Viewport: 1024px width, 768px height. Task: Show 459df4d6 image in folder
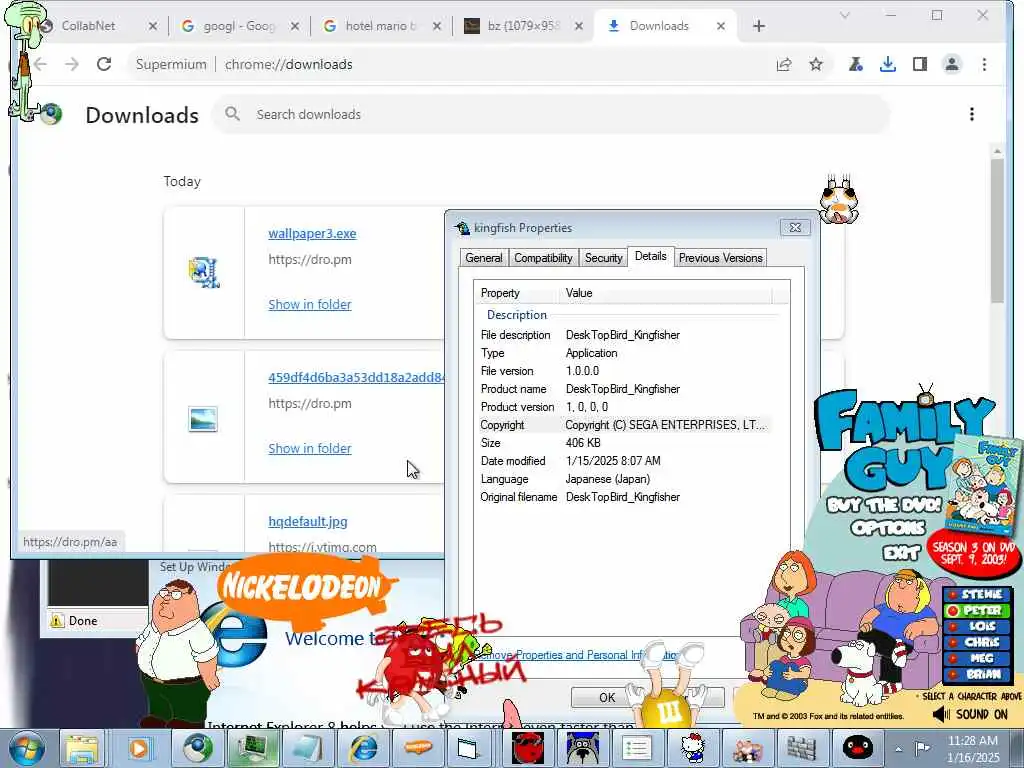[310, 449]
